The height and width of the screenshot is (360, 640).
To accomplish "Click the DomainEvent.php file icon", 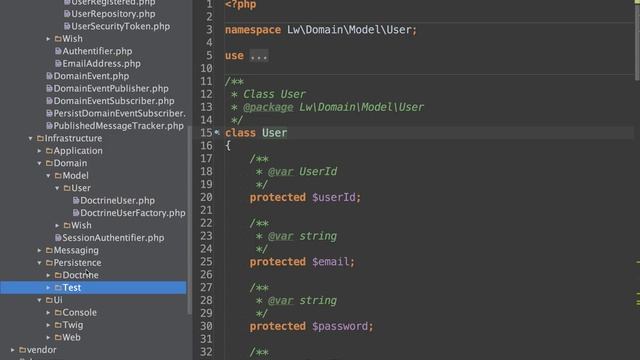I will coord(49,76).
